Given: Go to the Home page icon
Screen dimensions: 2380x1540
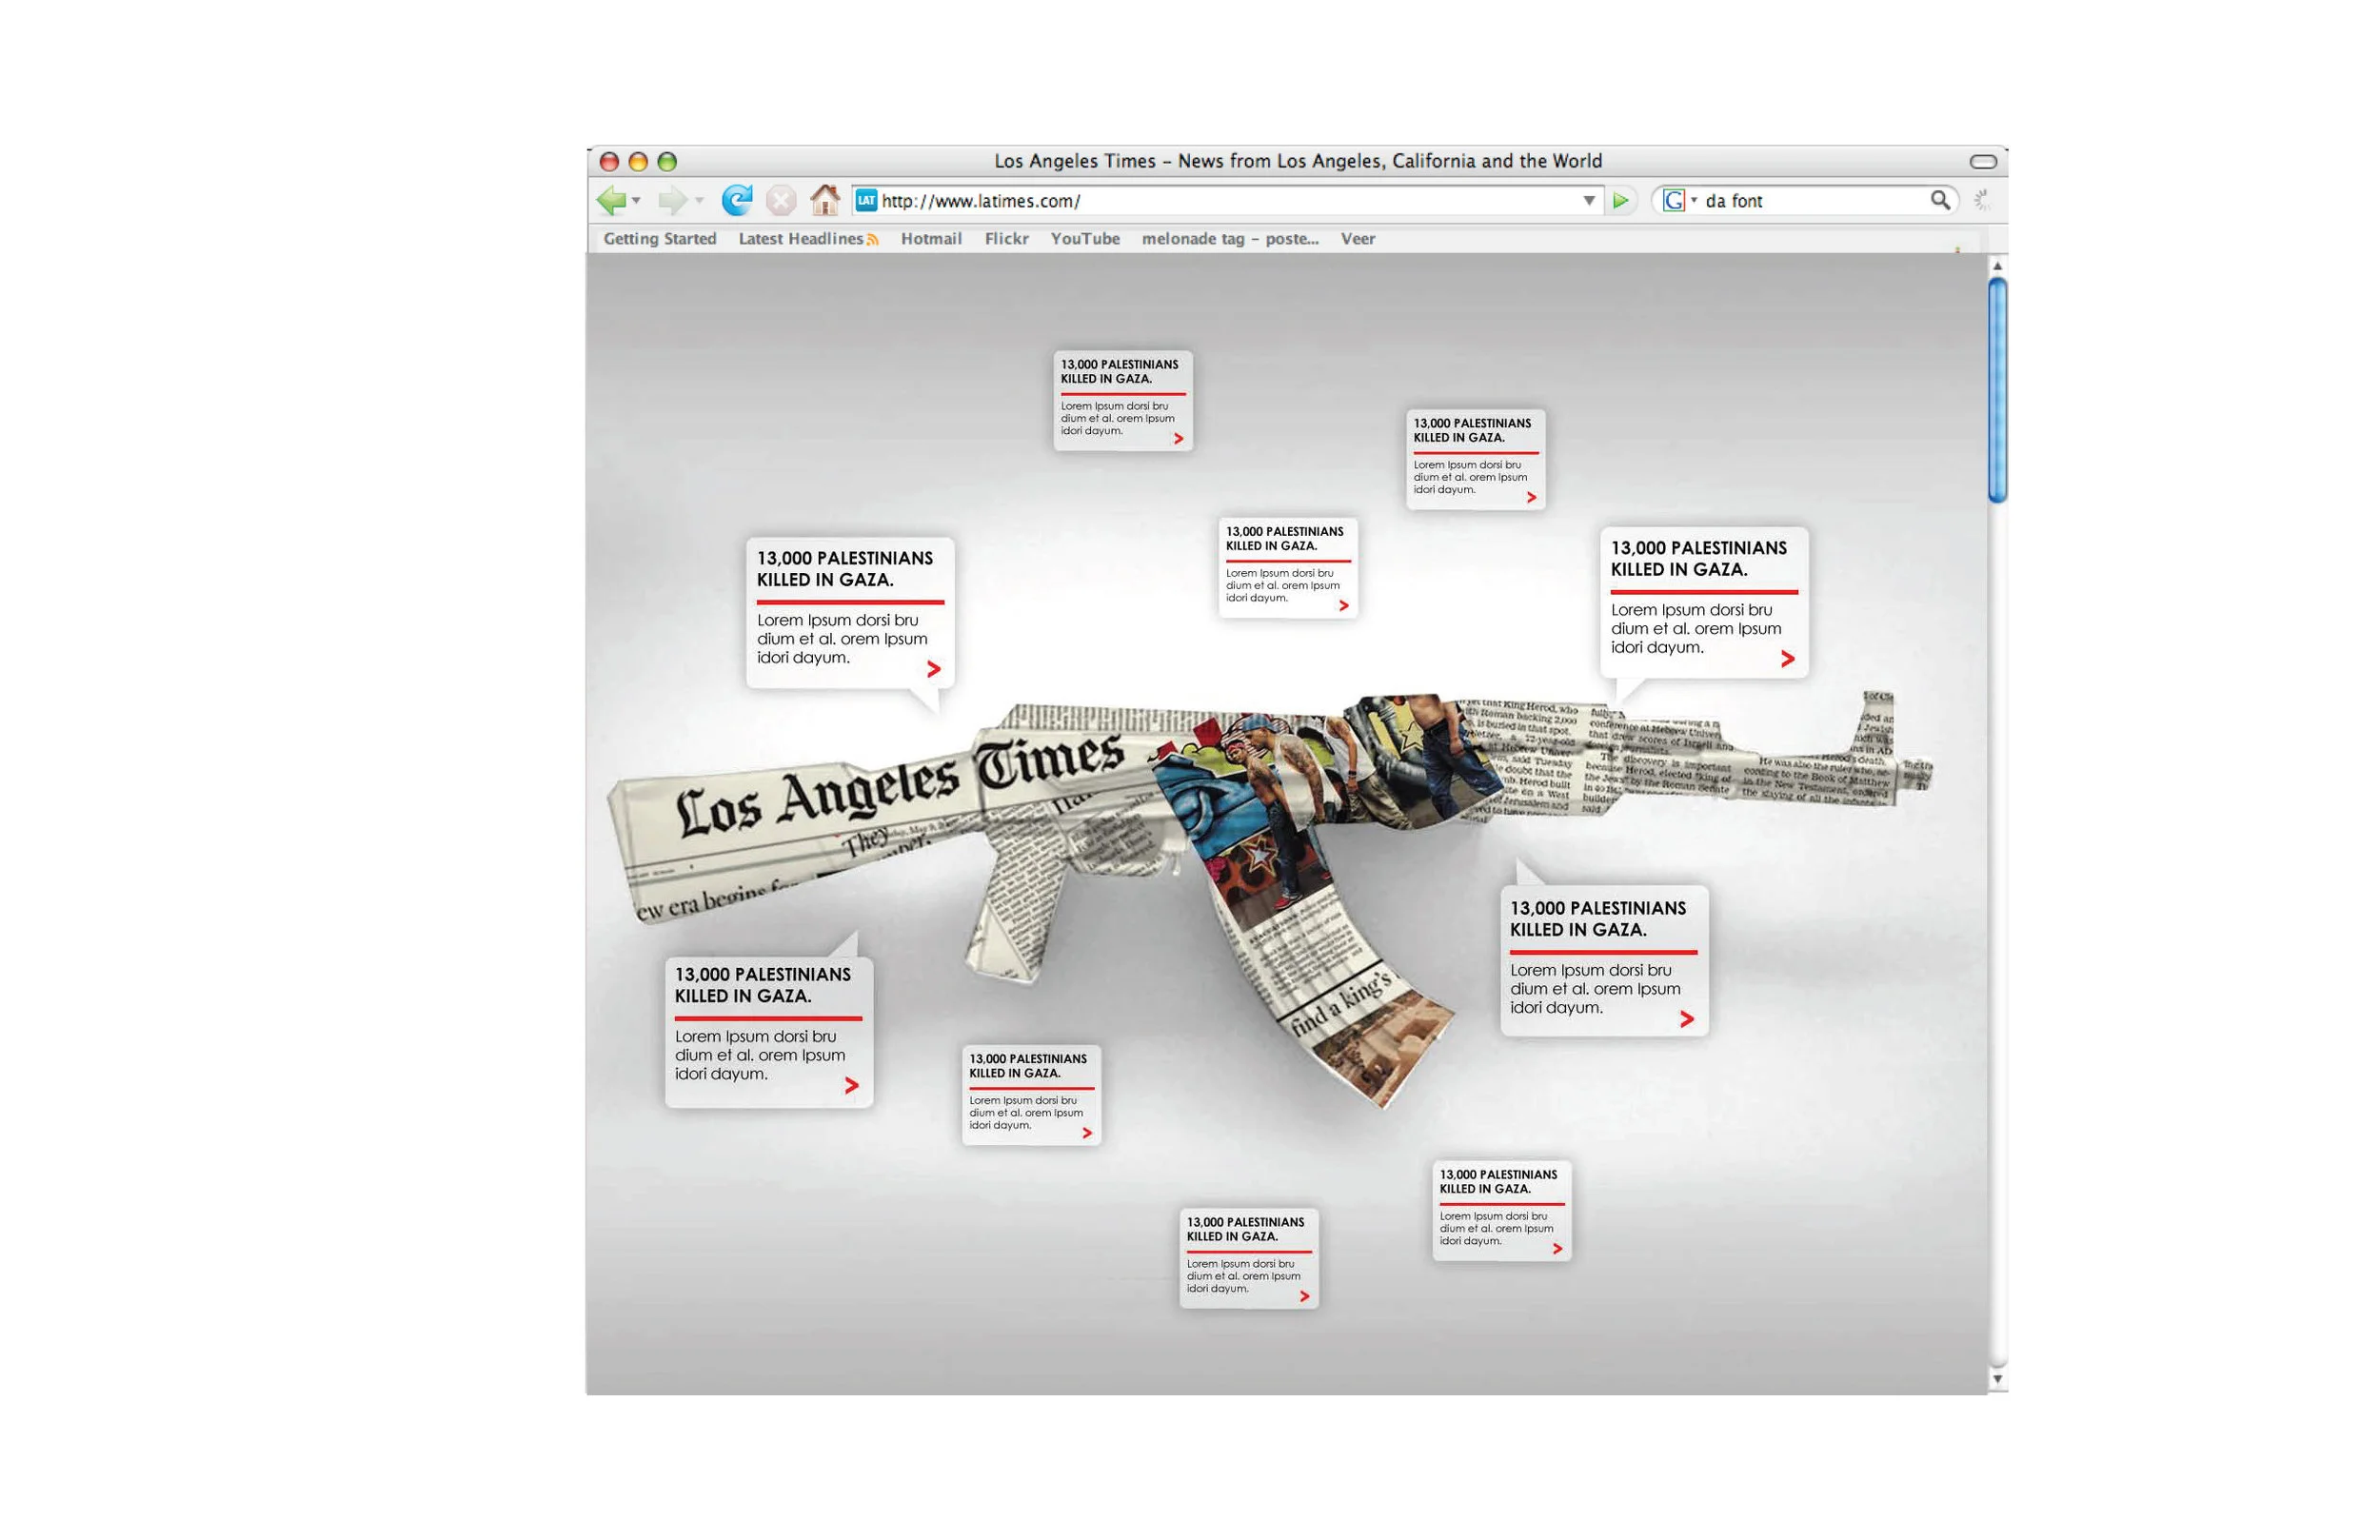Looking at the screenshot, I should coord(825,200).
